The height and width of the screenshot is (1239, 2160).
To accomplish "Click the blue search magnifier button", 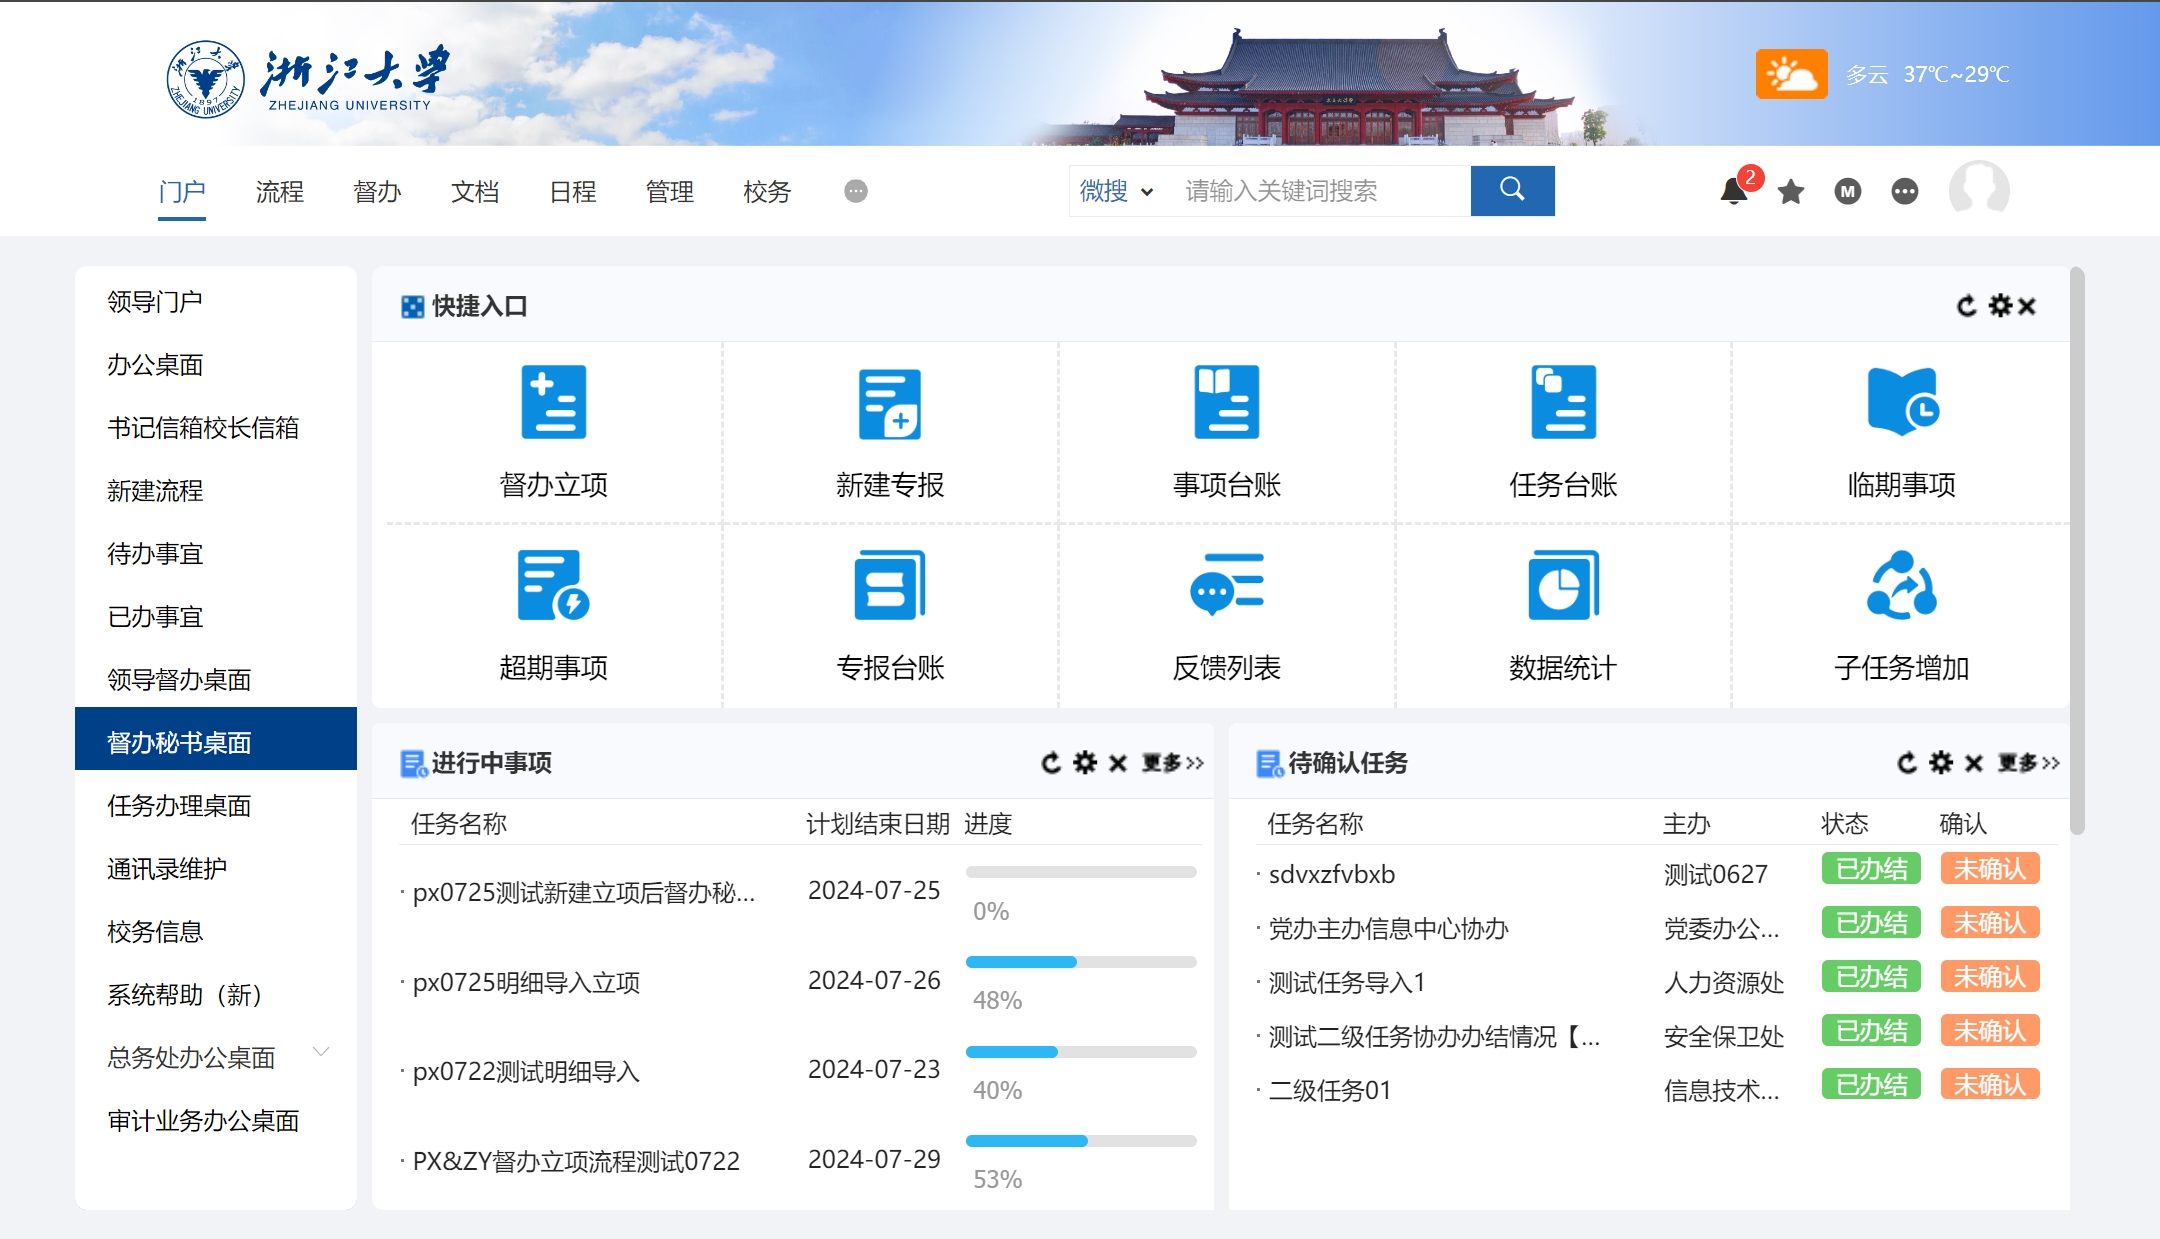I will coord(1512,191).
